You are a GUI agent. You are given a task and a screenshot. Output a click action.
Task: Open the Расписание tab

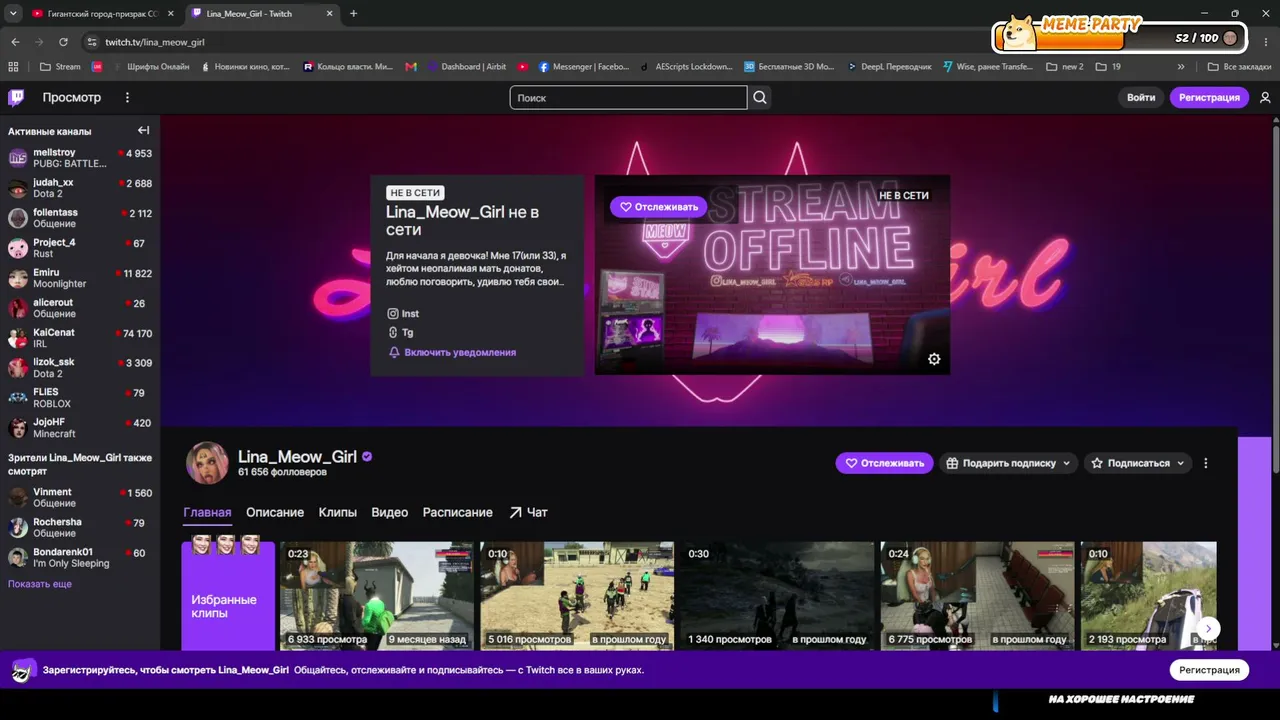pyautogui.click(x=457, y=512)
